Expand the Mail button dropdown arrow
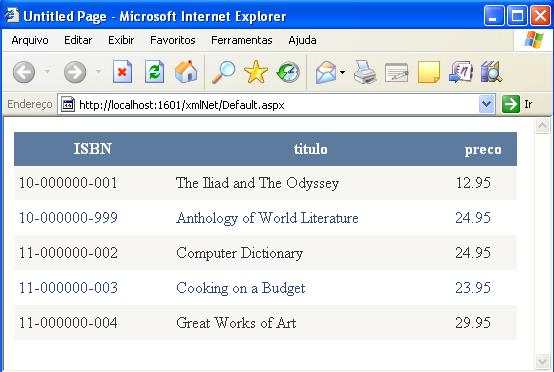The width and height of the screenshot is (554, 372). pos(342,72)
